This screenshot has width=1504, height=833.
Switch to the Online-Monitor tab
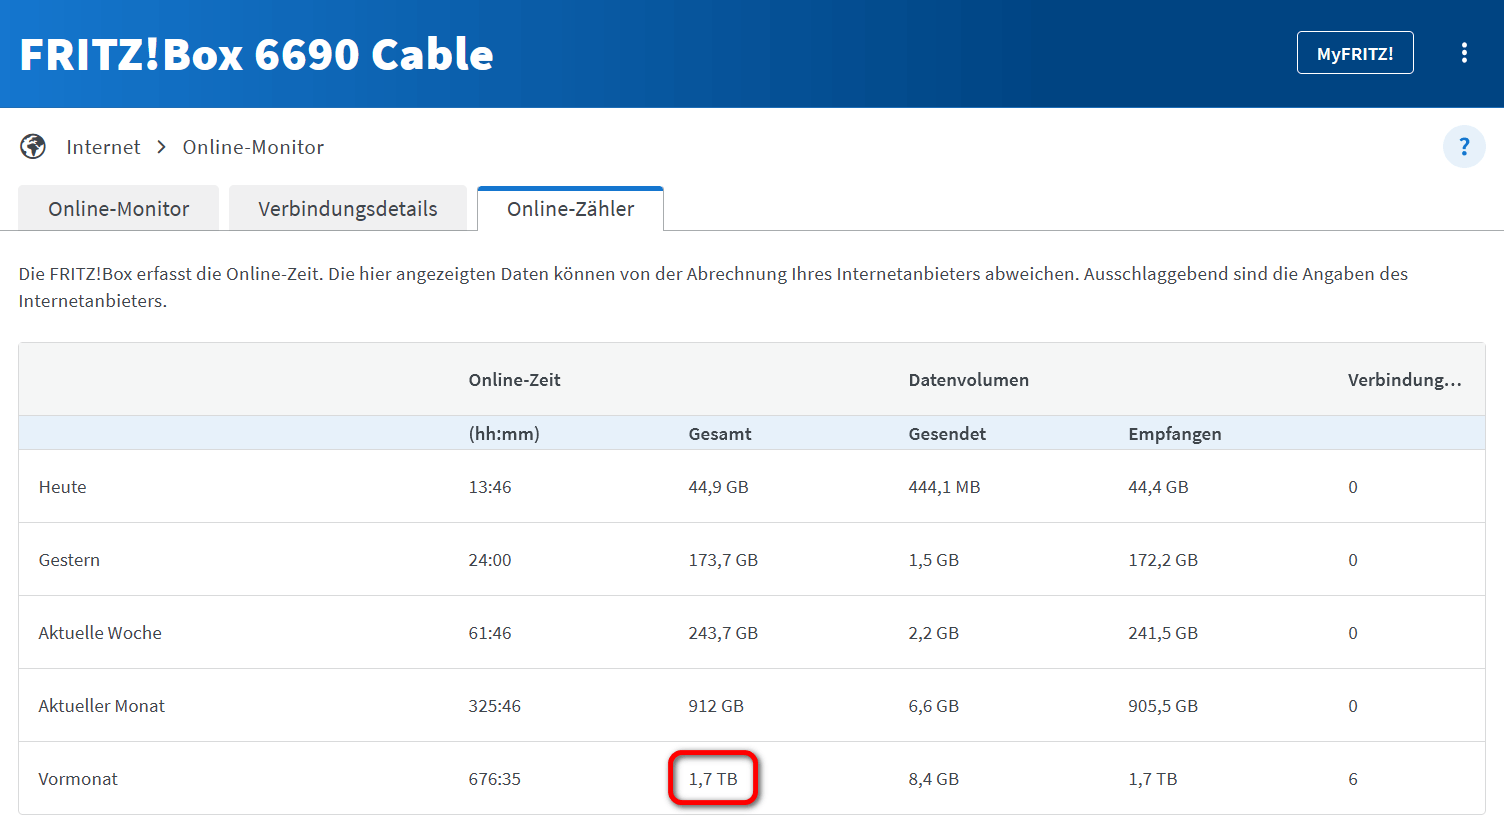point(119,209)
